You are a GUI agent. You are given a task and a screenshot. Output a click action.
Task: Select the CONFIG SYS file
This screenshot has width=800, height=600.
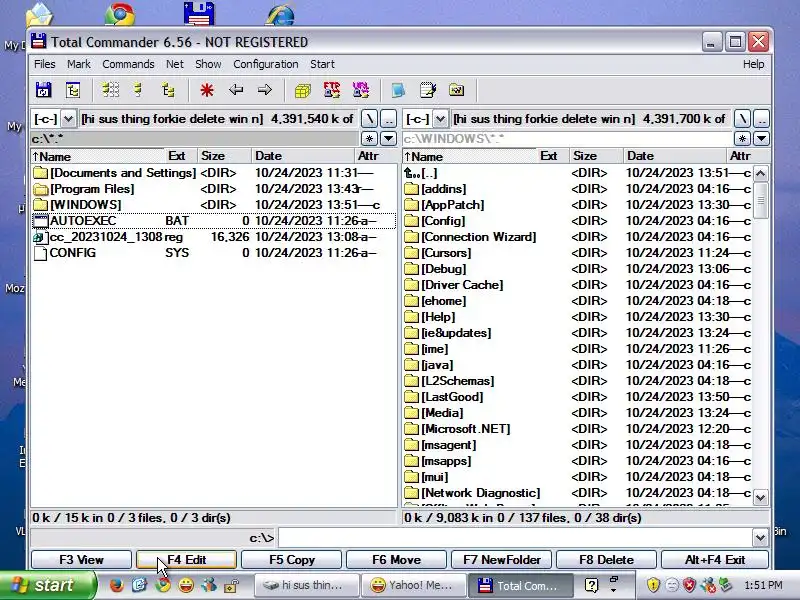click(213, 253)
